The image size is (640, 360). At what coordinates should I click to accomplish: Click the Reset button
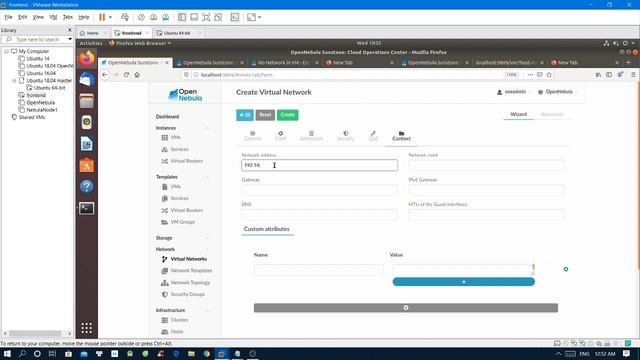265,115
